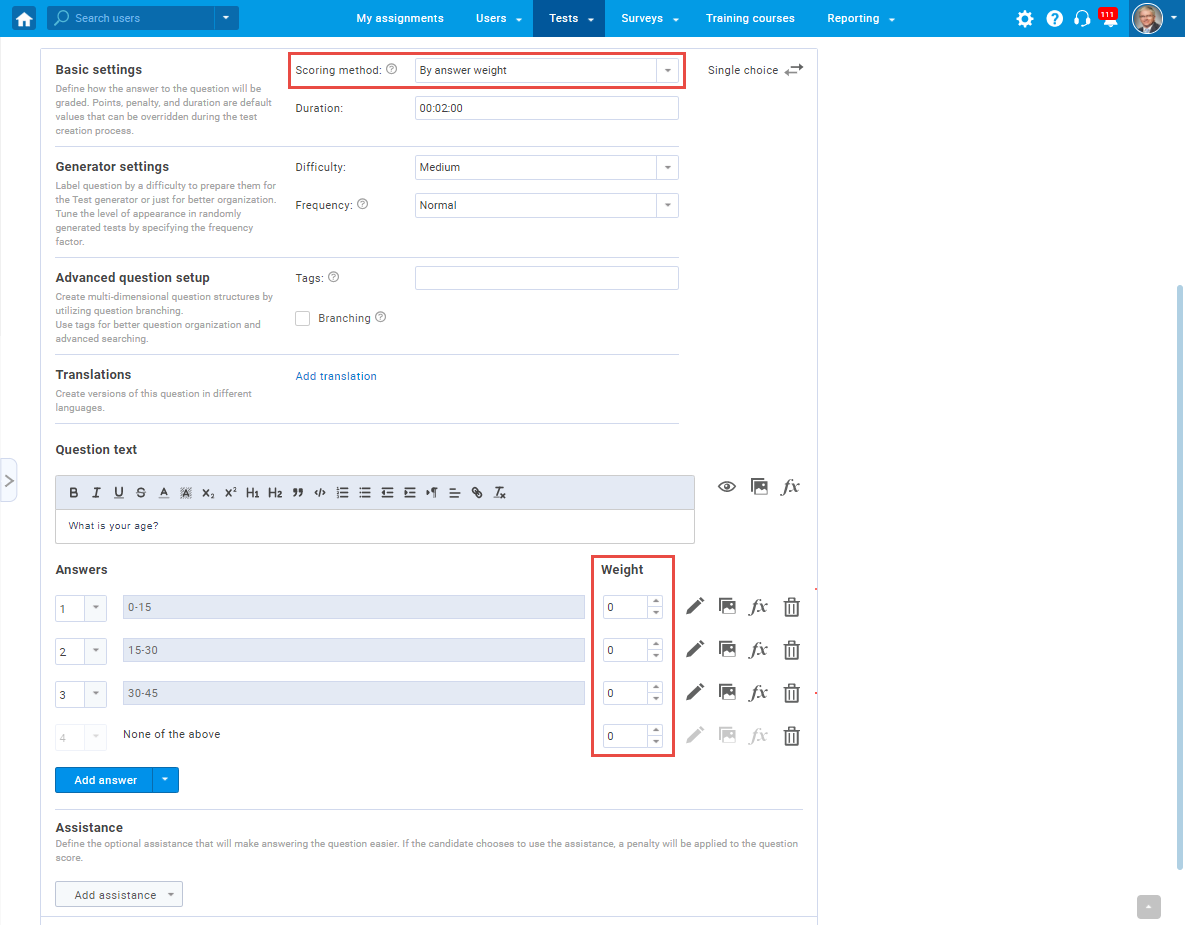Open the Add assistance dropdown

click(119, 895)
